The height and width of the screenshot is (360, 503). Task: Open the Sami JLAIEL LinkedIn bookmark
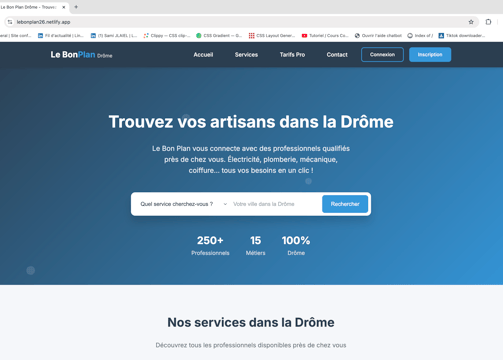click(114, 35)
